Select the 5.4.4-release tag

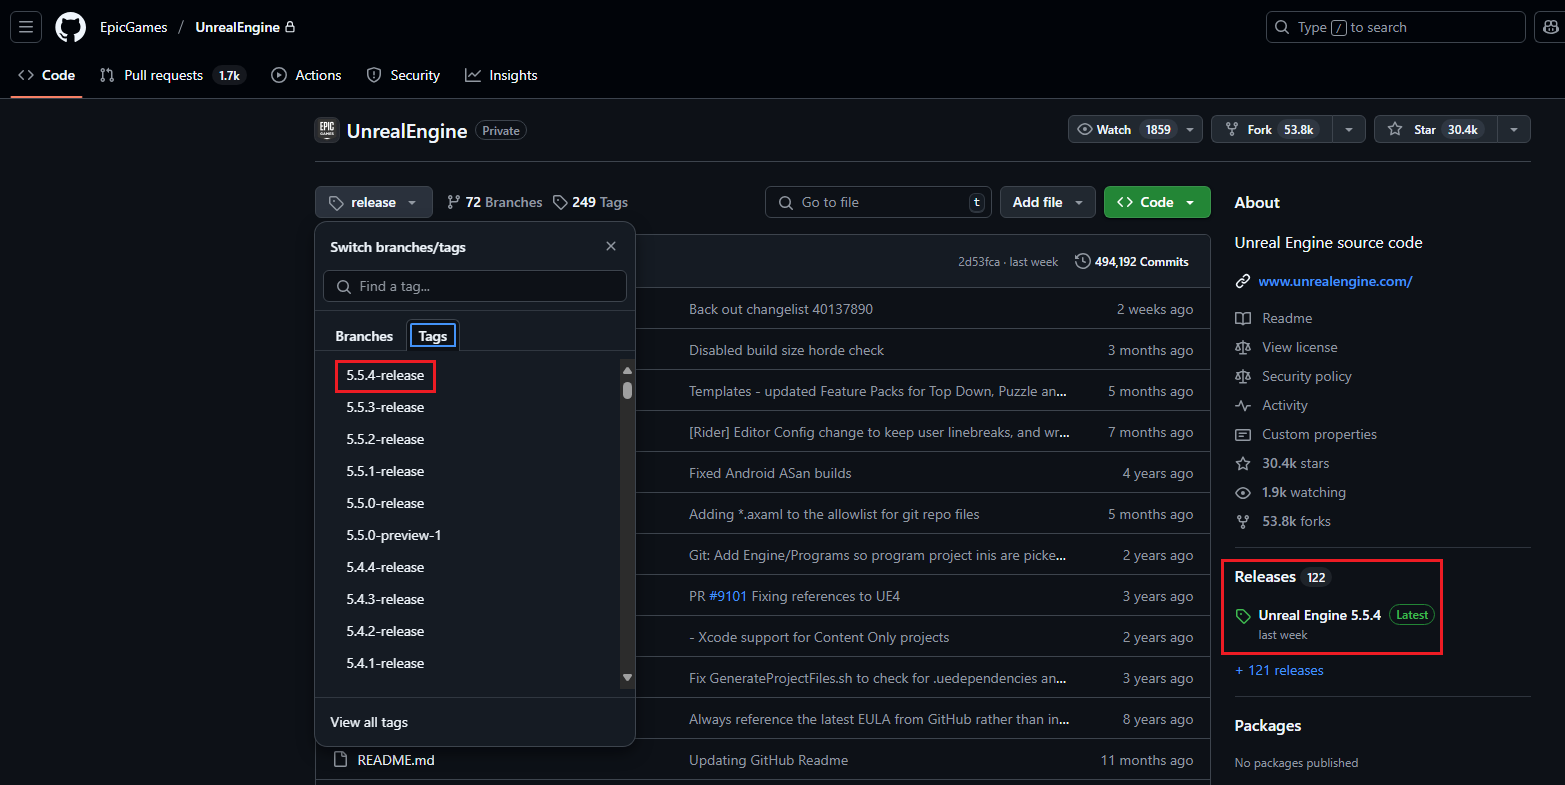click(385, 567)
